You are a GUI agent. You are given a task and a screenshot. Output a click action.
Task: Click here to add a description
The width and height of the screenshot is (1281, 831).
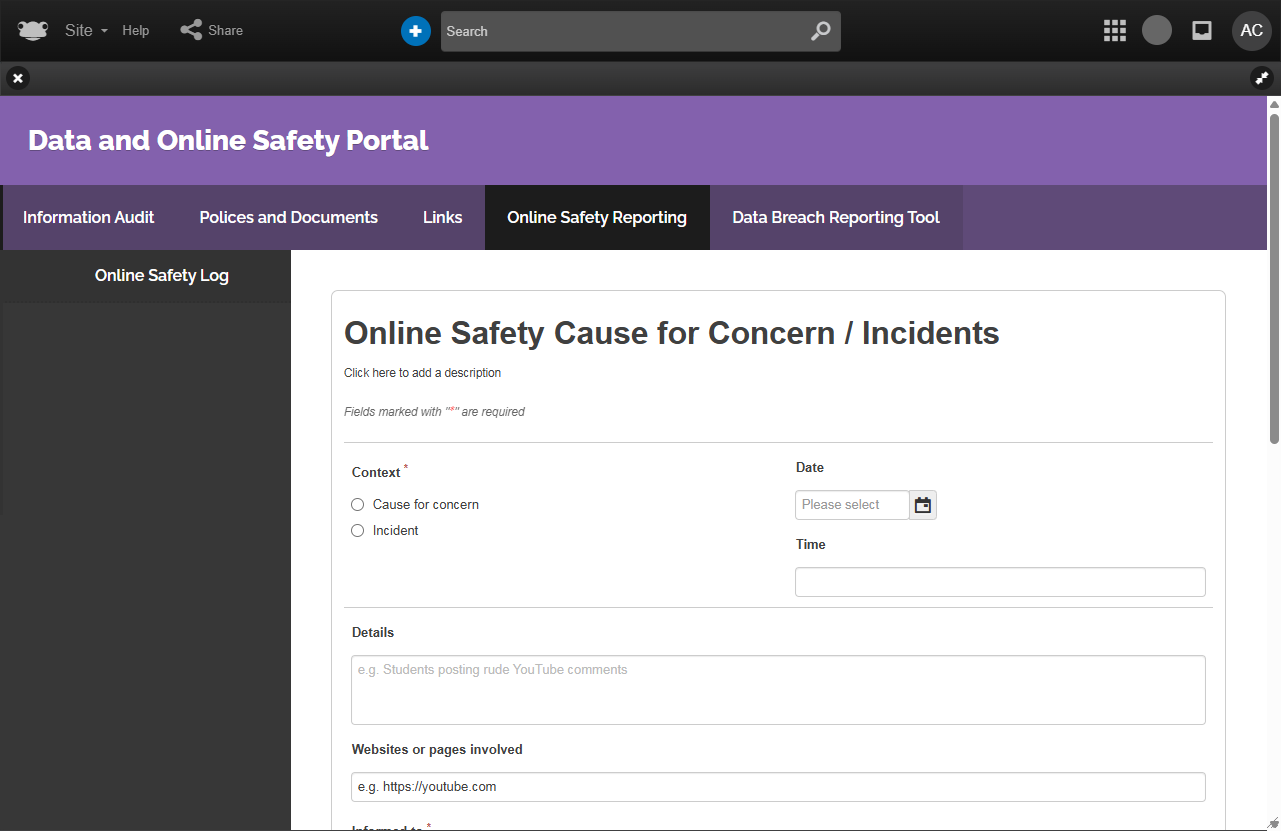(x=422, y=373)
